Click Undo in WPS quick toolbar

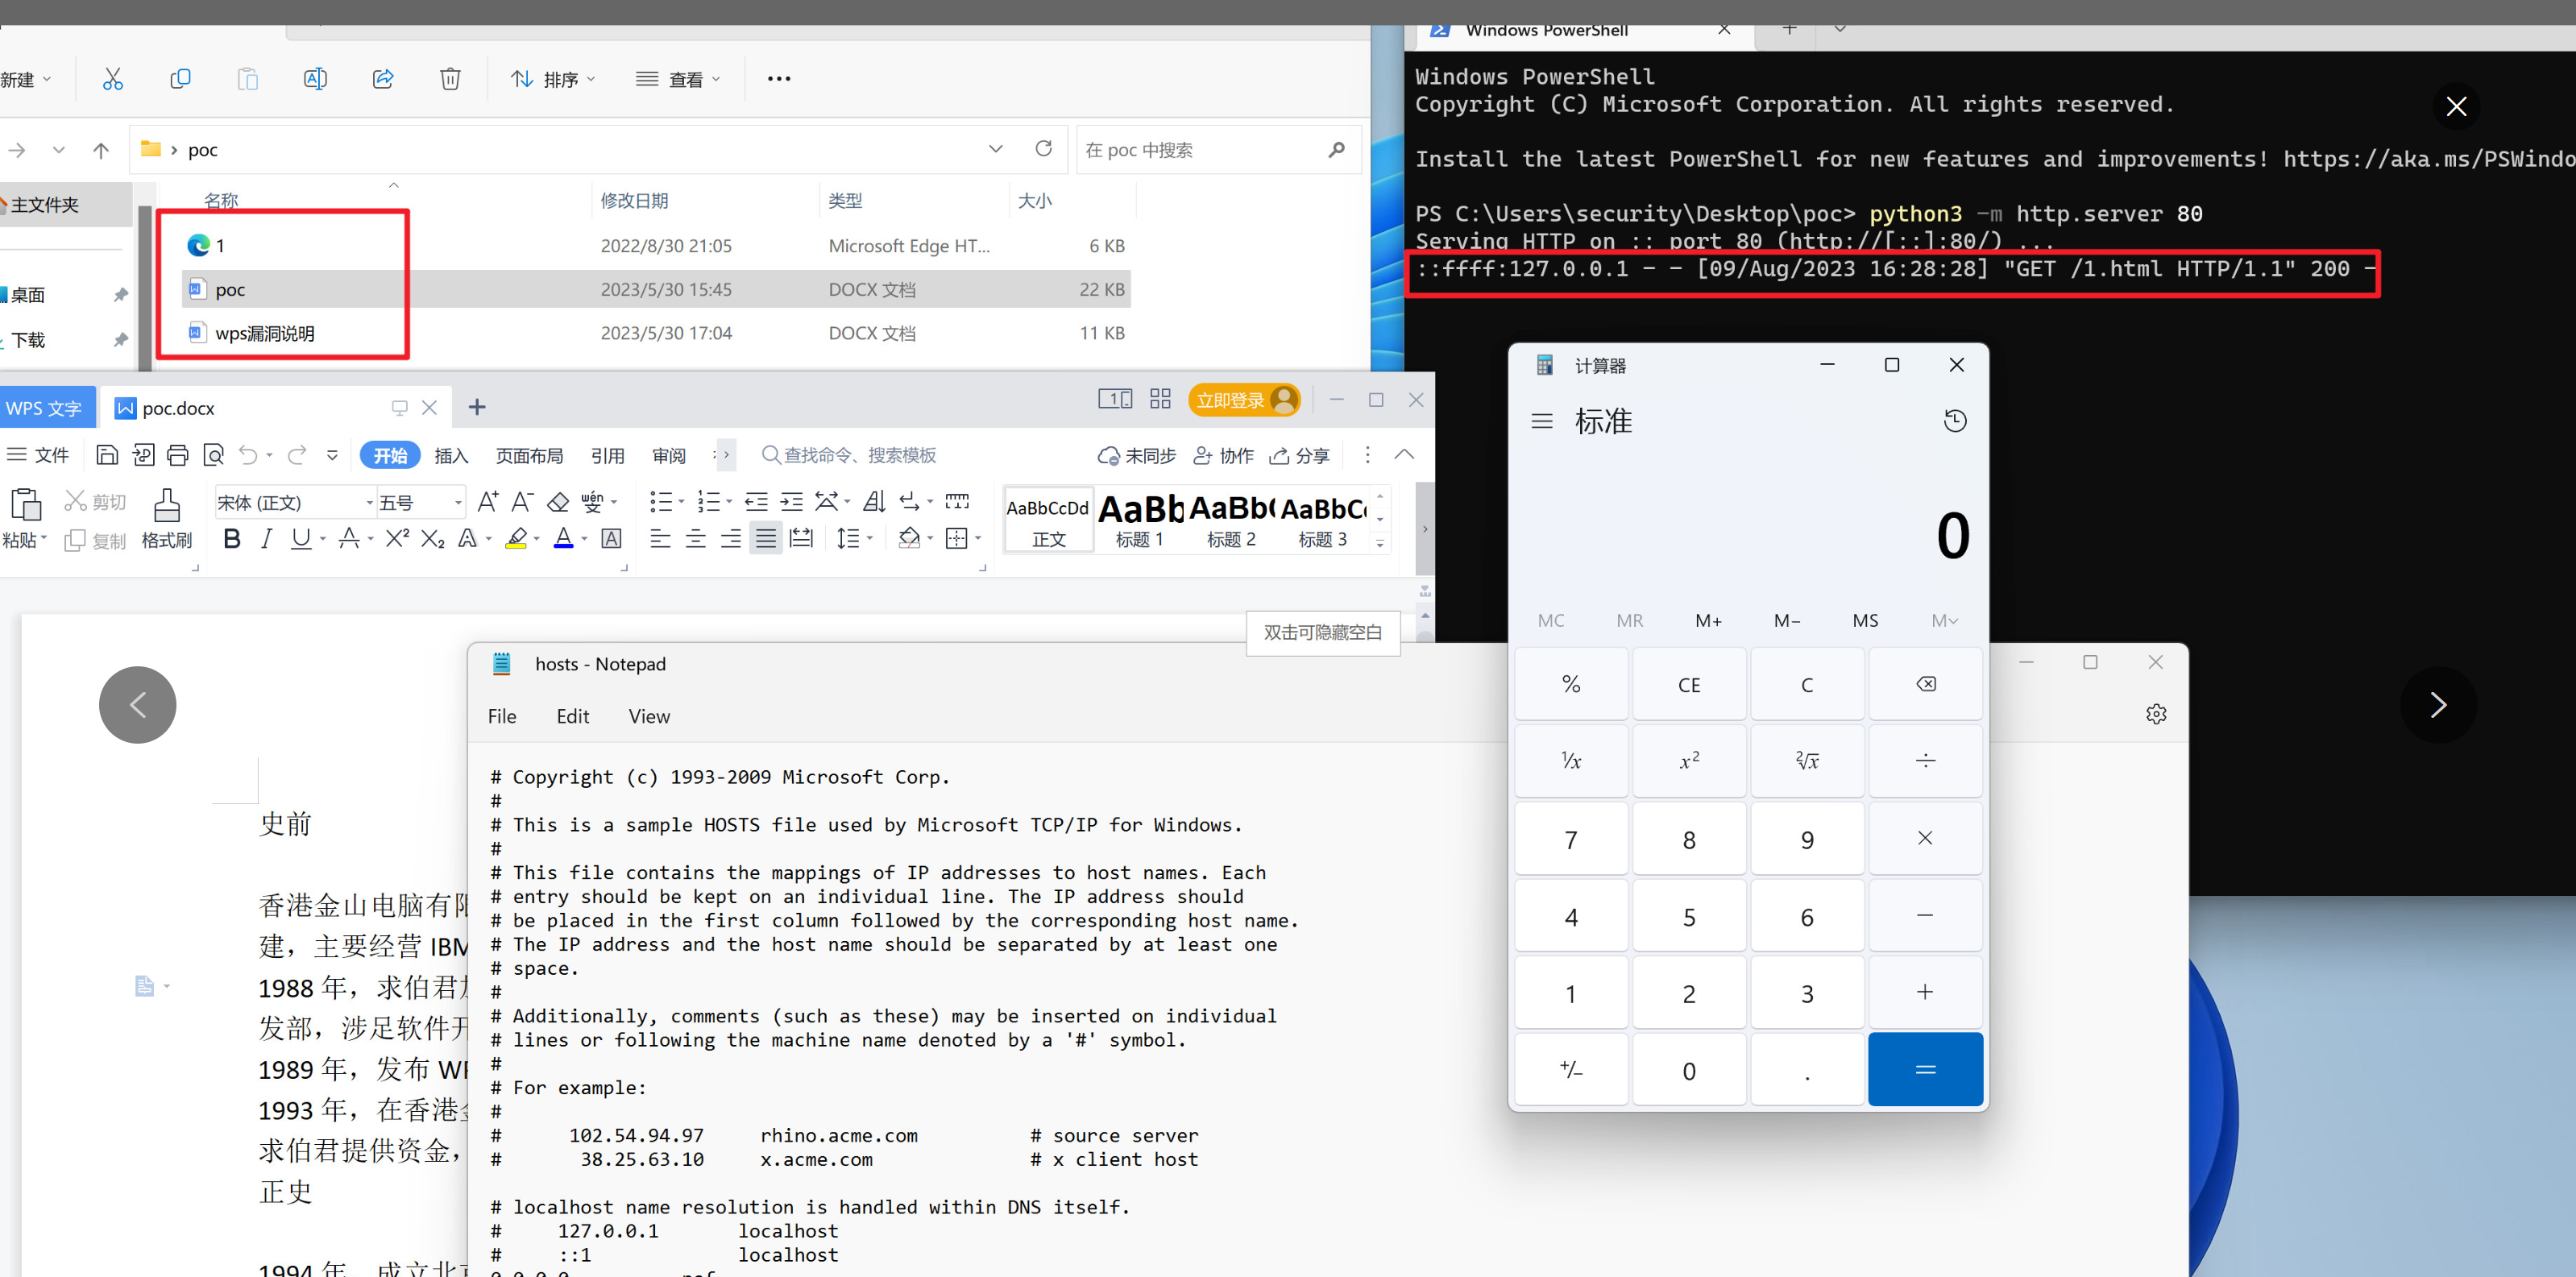click(x=248, y=455)
